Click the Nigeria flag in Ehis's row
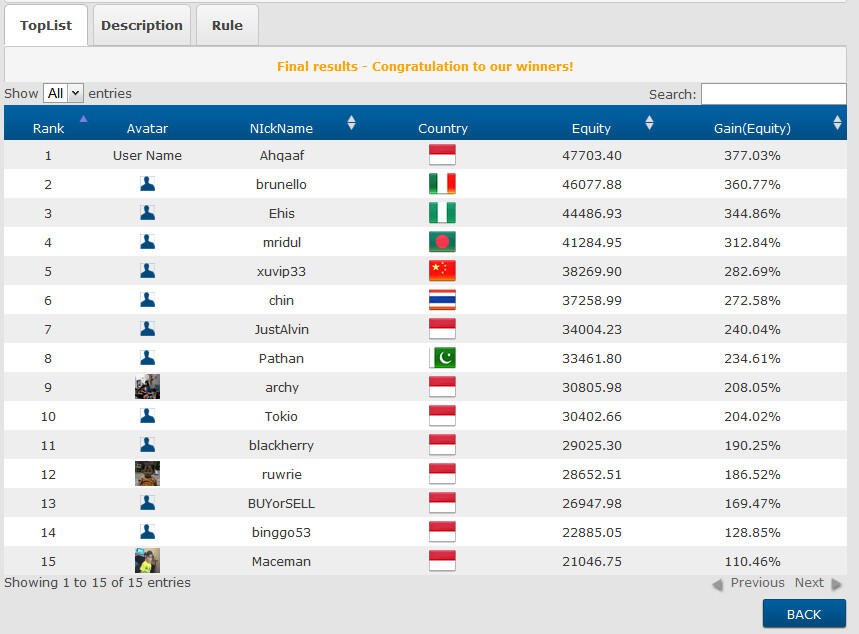The width and height of the screenshot is (859, 634). click(x=442, y=213)
